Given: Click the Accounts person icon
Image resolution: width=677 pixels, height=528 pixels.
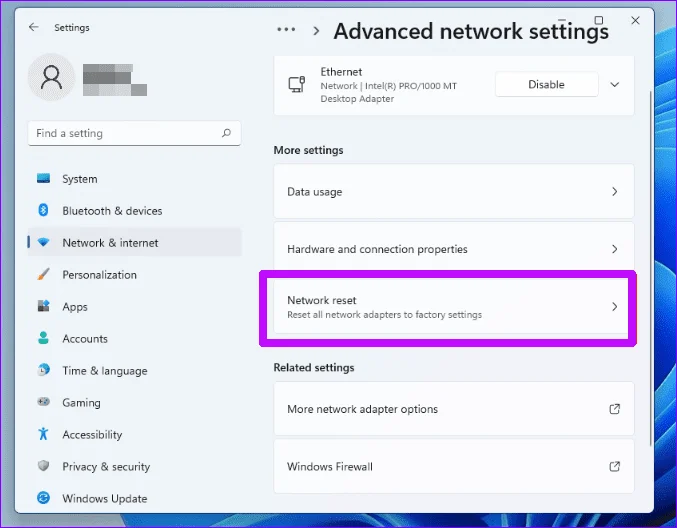Looking at the screenshot, I should tap(43, 338).
